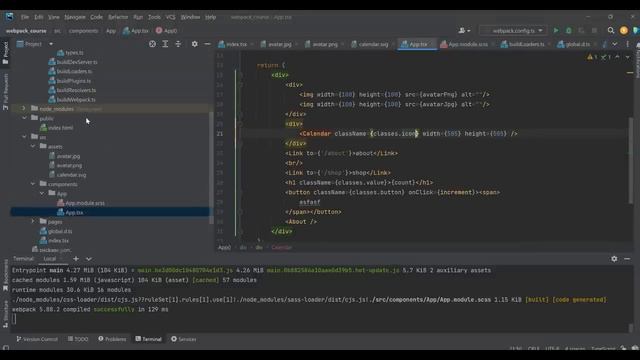Viewport: 640px width, 360px height.
Task: Click the orange user avatar icon
Action: [x=624, y=31]
